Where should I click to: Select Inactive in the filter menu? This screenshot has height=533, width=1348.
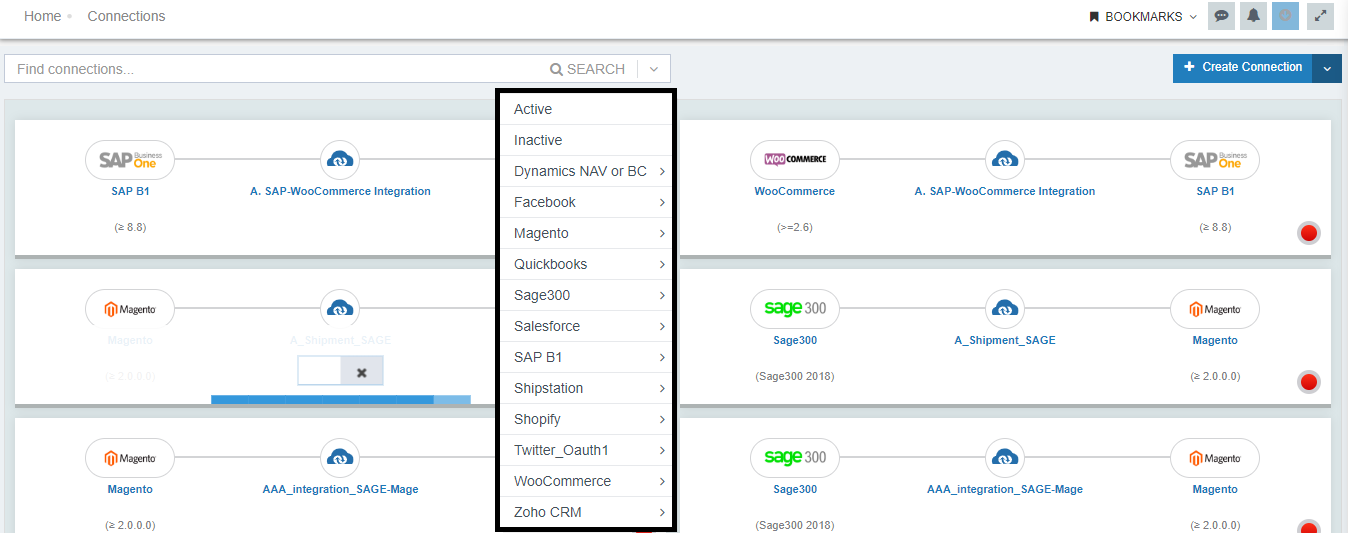pyautogui.click(x=586, y=140)
